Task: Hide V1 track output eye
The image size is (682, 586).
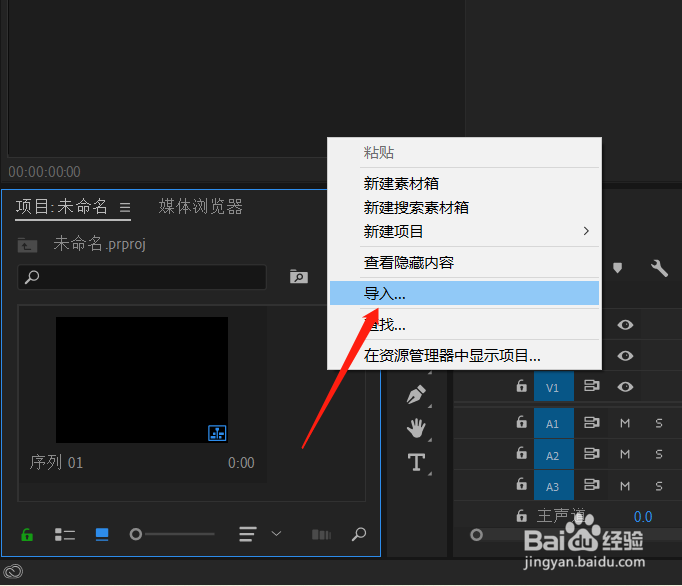Action: 625,387
